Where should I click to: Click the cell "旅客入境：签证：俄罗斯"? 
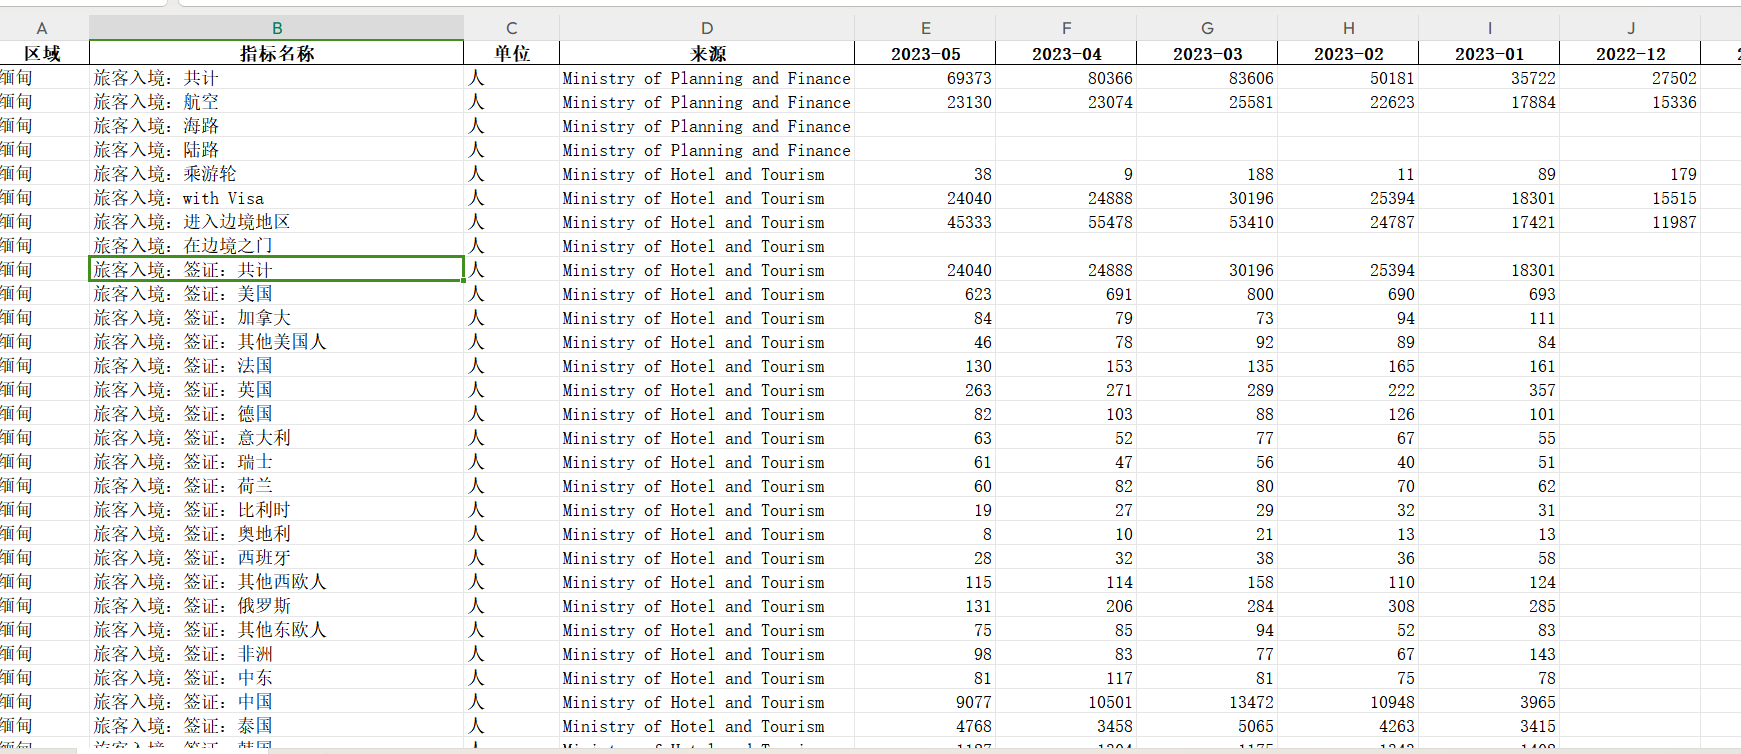277,605
